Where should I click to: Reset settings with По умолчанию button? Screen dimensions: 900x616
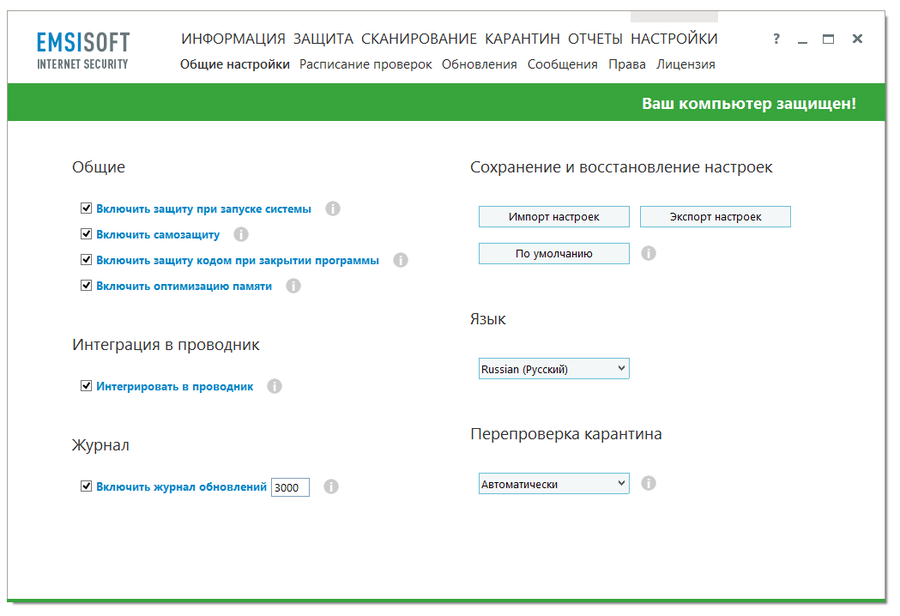click(554, 253)
